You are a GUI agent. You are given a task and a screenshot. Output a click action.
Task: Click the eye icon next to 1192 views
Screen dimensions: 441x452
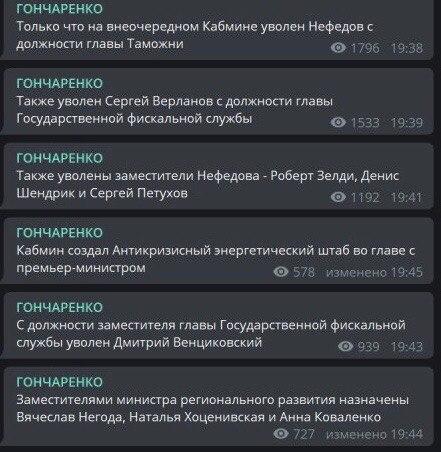pyautogui.click(x=338, y=197)
